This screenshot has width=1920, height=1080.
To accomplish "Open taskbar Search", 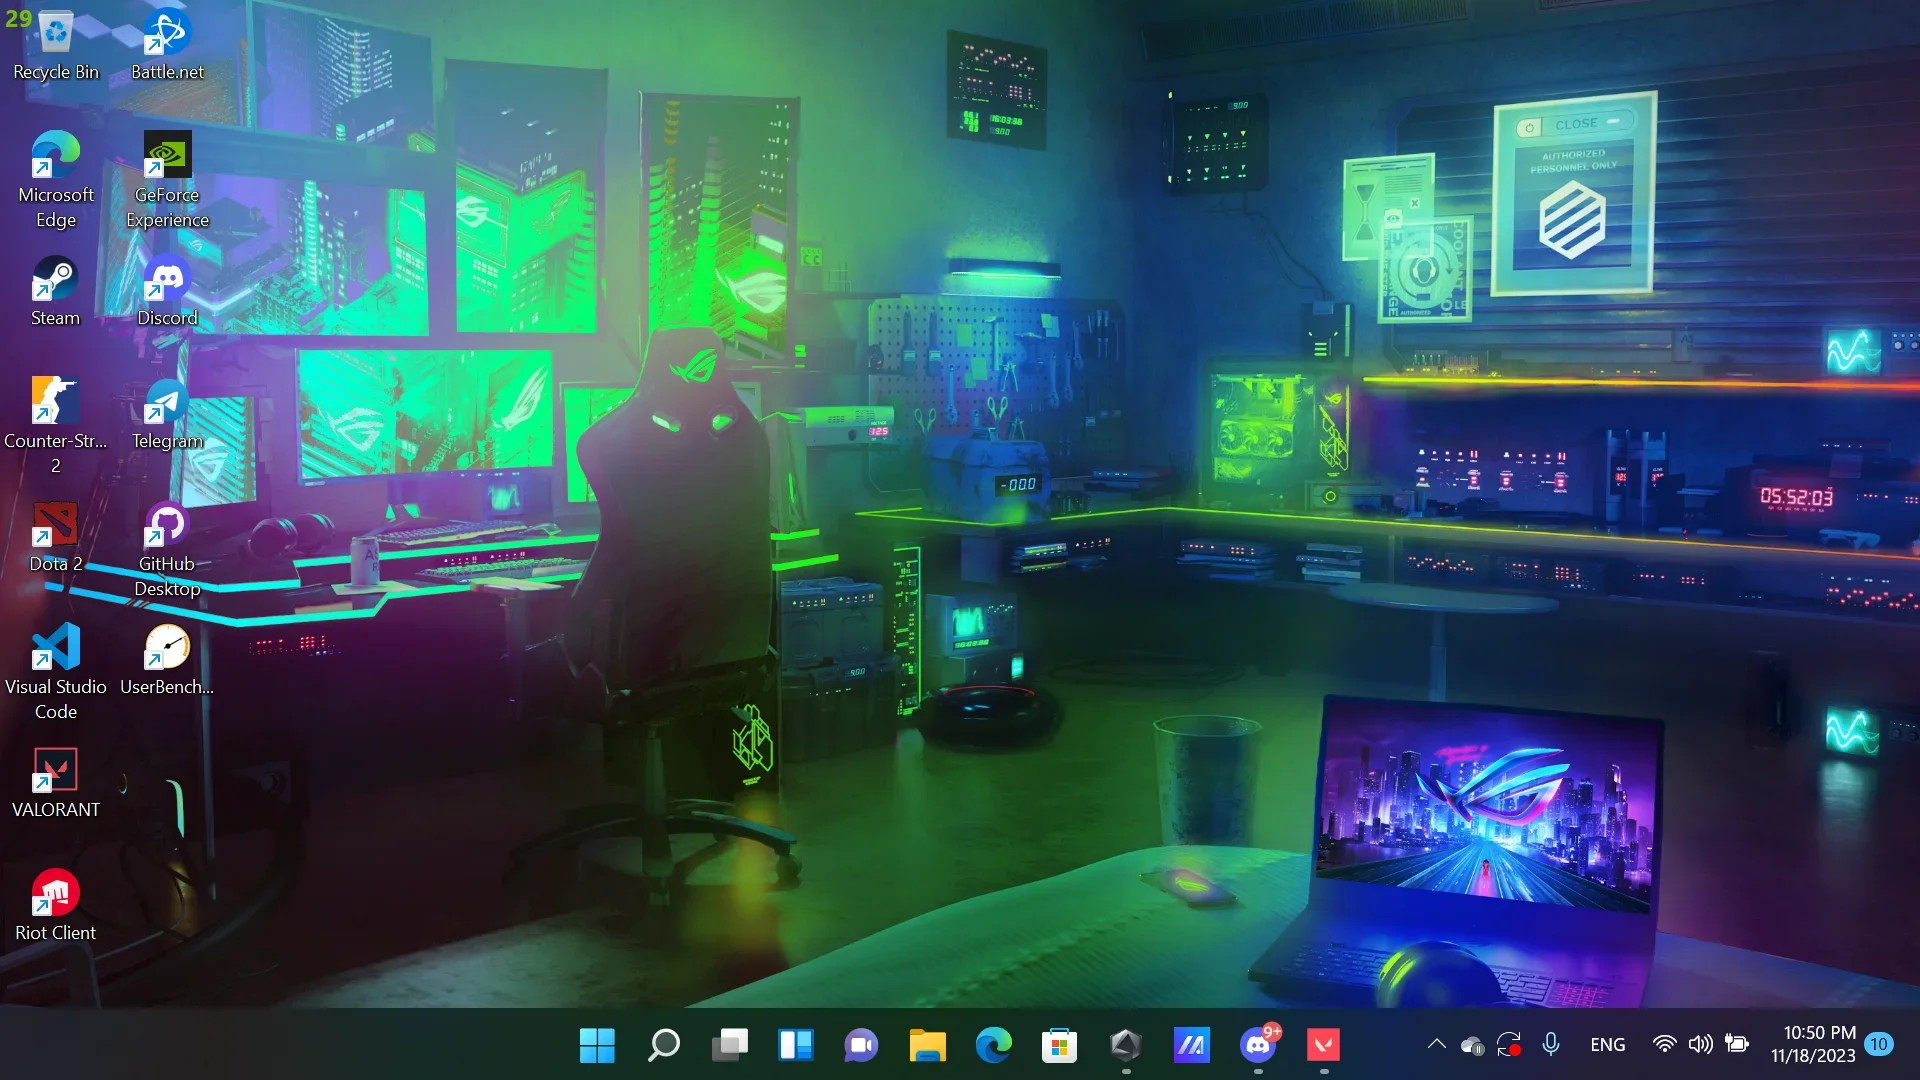I will [663, 1045].
